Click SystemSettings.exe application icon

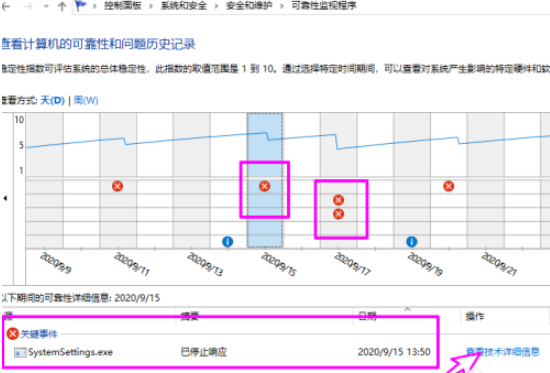tap(20, 352)
